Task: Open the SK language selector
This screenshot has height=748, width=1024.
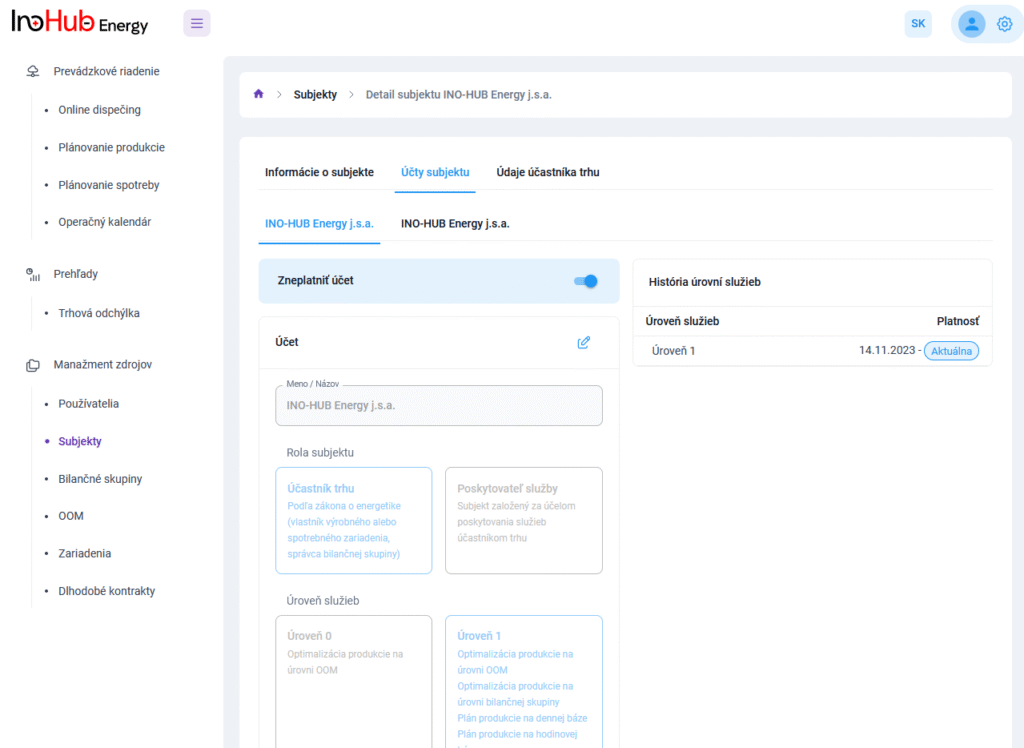Action: click(x=918, y=24)
